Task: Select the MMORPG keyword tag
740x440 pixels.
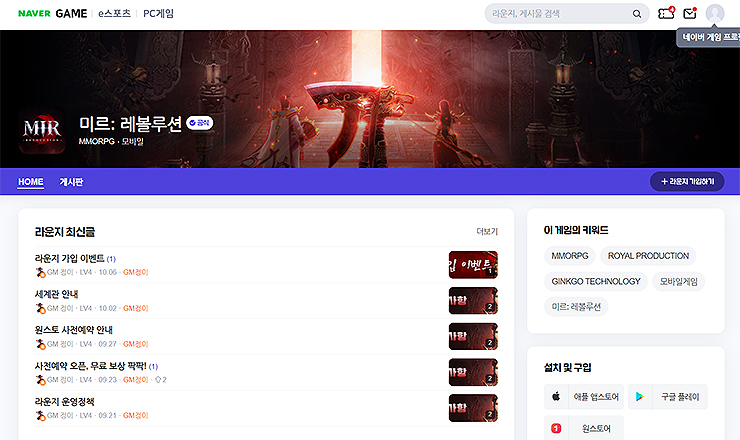Action: point(570,256)
